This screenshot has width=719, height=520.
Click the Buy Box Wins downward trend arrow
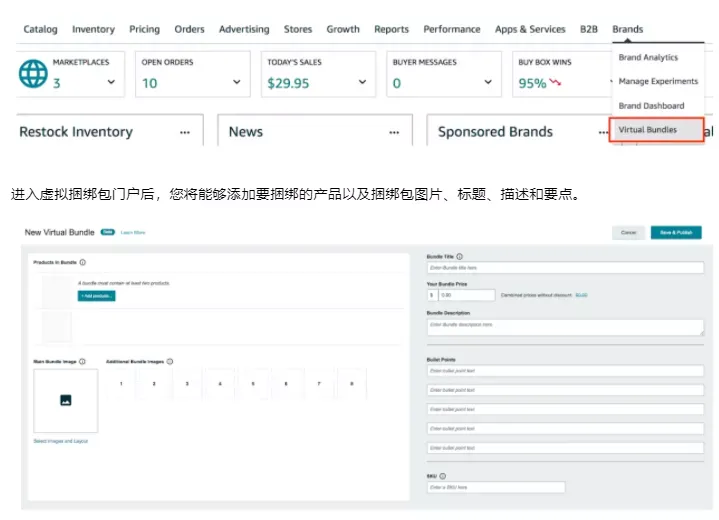click(555, 83)
